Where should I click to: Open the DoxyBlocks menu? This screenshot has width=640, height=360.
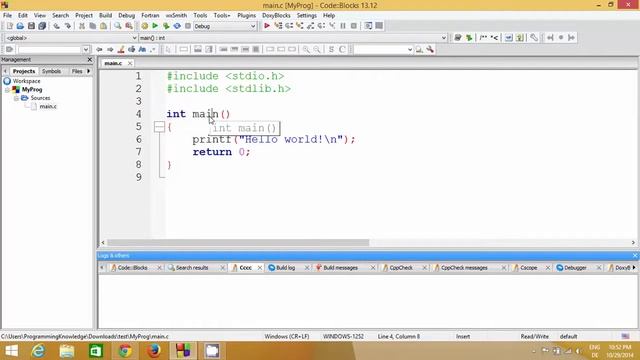point(276,16)
